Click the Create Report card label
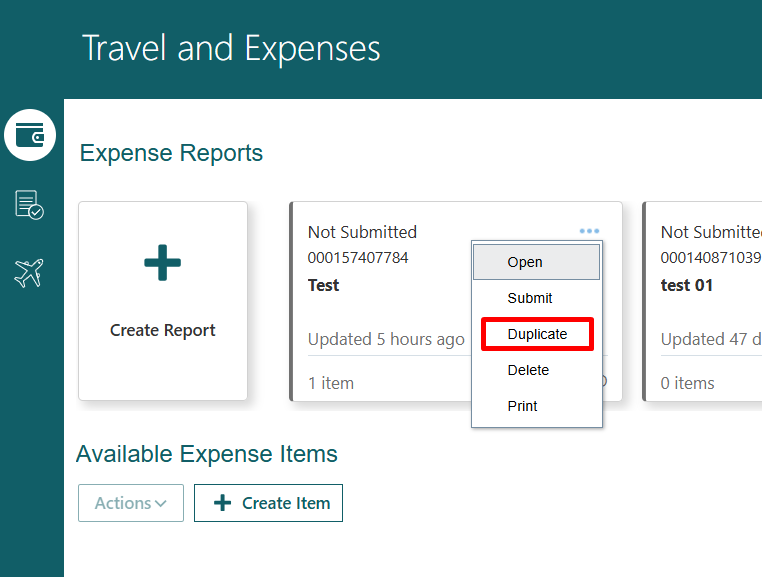The height and width of the screenshot is (577, 762). pyautogui.click(x=162, y=330)
